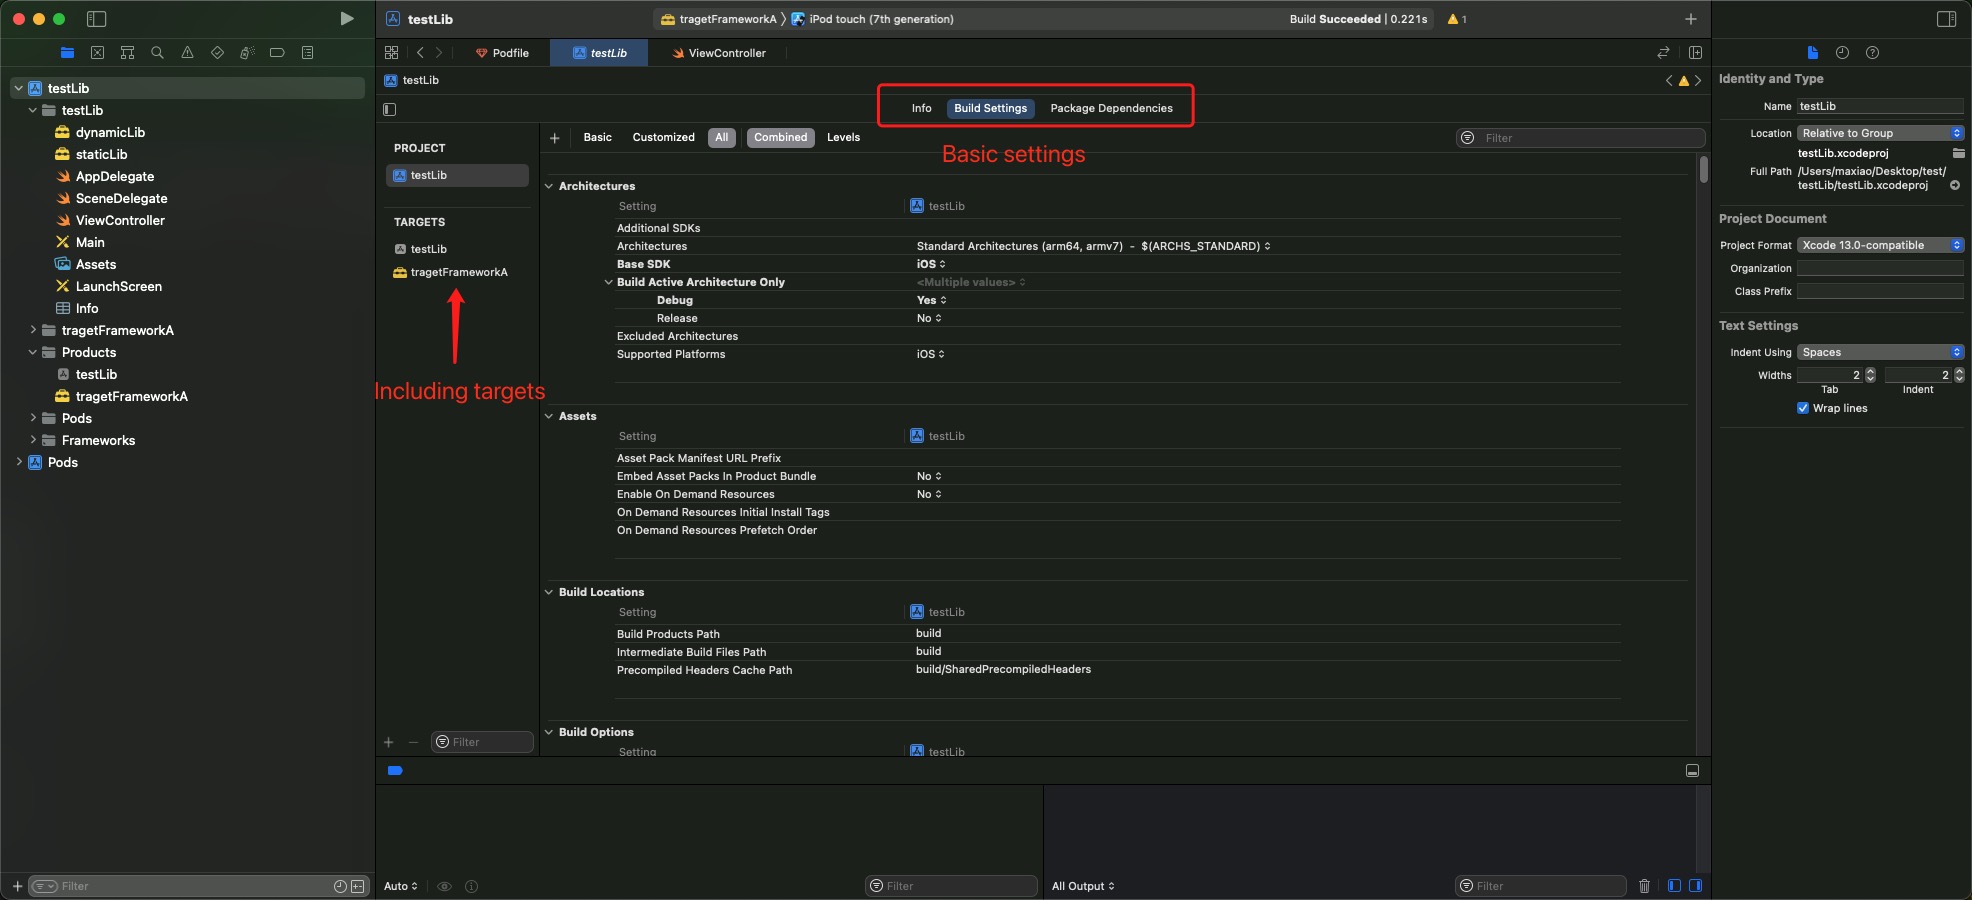Select the testLib project under PROJECT
1972x900 pixels.
click(x=457, y=175)
